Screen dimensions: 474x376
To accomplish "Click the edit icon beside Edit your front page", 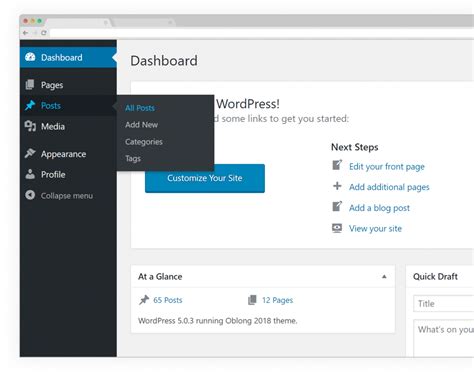I will [337, 165].
